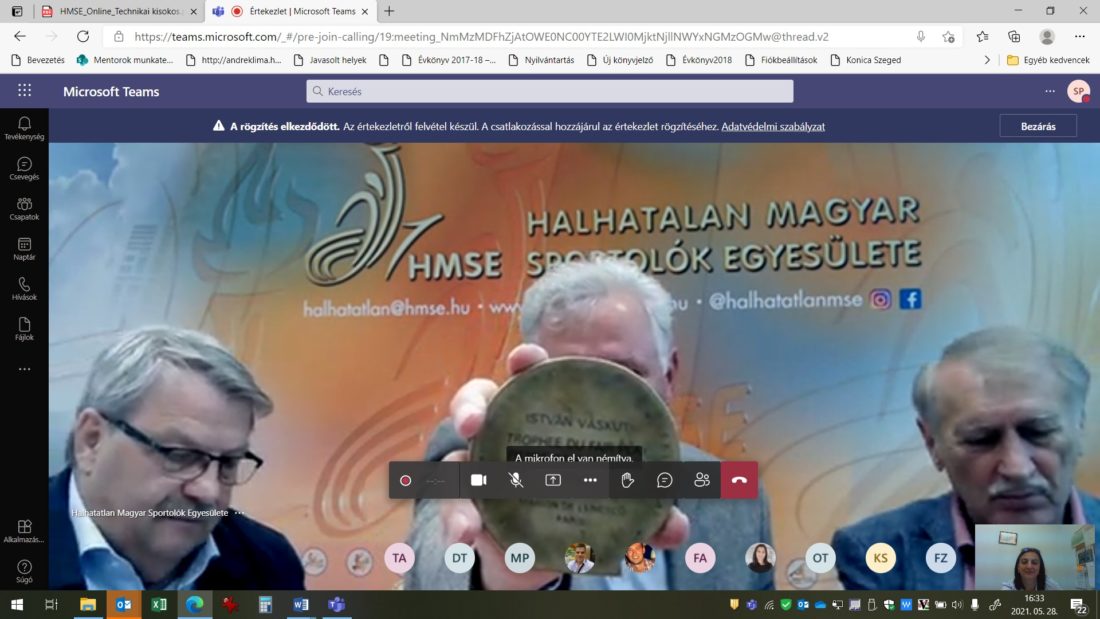Open the Teams app launcher grid
The width and height of the screenshot is (1100, 619).
tap(25, 91)
